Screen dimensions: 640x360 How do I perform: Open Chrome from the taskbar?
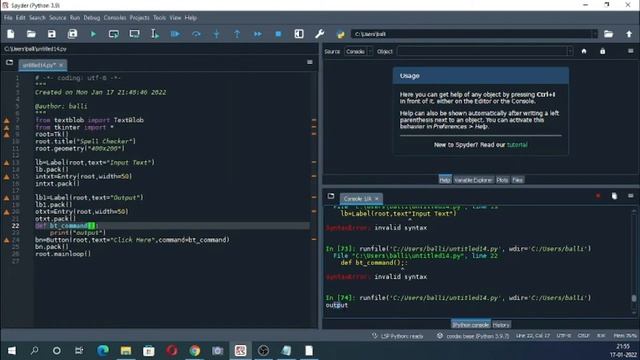coord(195,350)
